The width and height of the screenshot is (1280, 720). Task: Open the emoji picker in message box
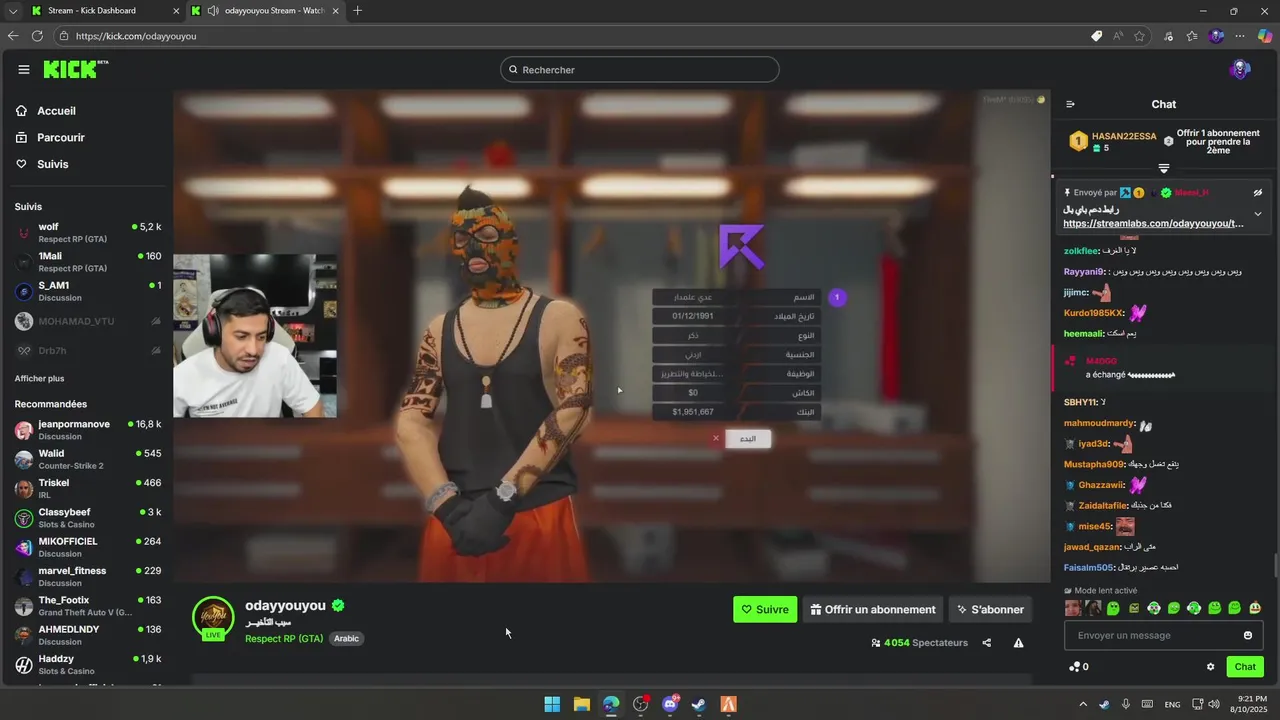(1247, 635)
